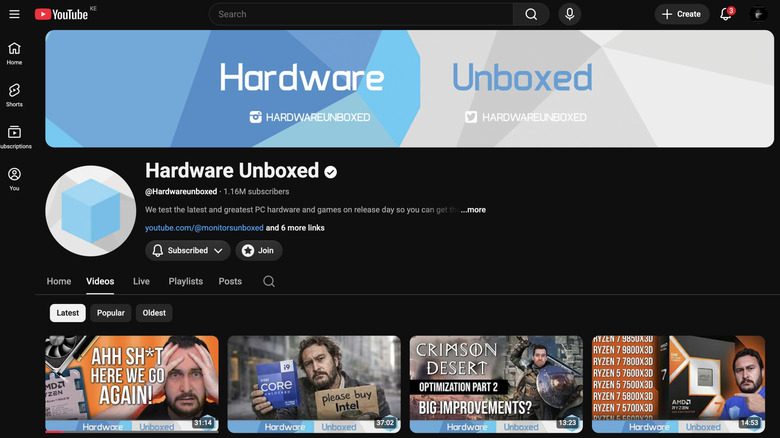Select the Popular sort chip
This screenshot has width=780, height=438.
click(110, 313)
